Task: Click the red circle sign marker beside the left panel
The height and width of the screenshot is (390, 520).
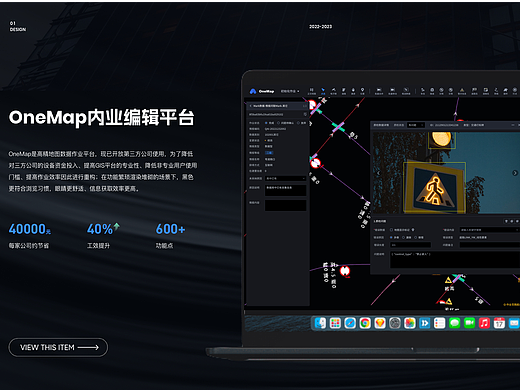Action: [315, 163]
